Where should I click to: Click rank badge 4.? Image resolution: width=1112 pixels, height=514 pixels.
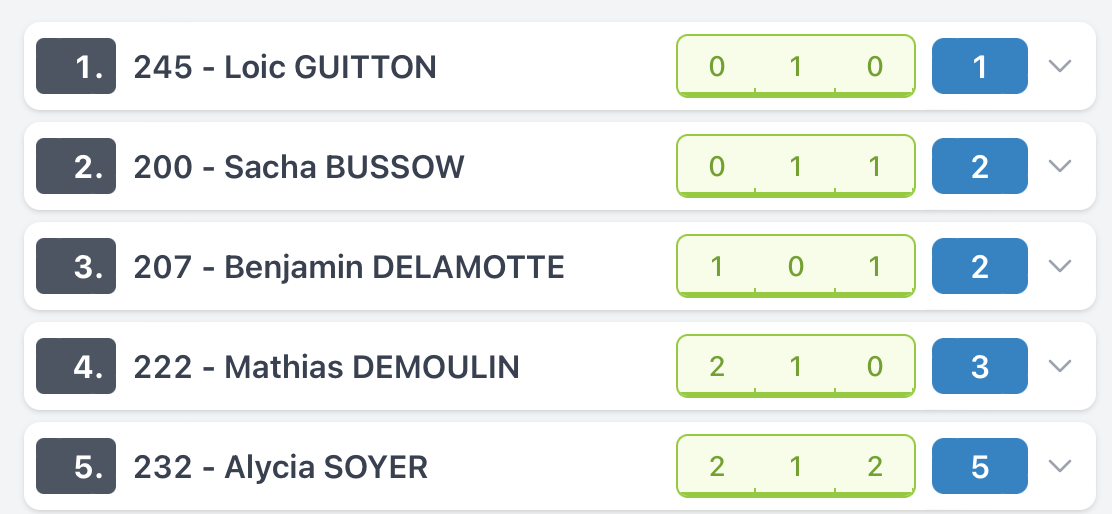point(76,366)
